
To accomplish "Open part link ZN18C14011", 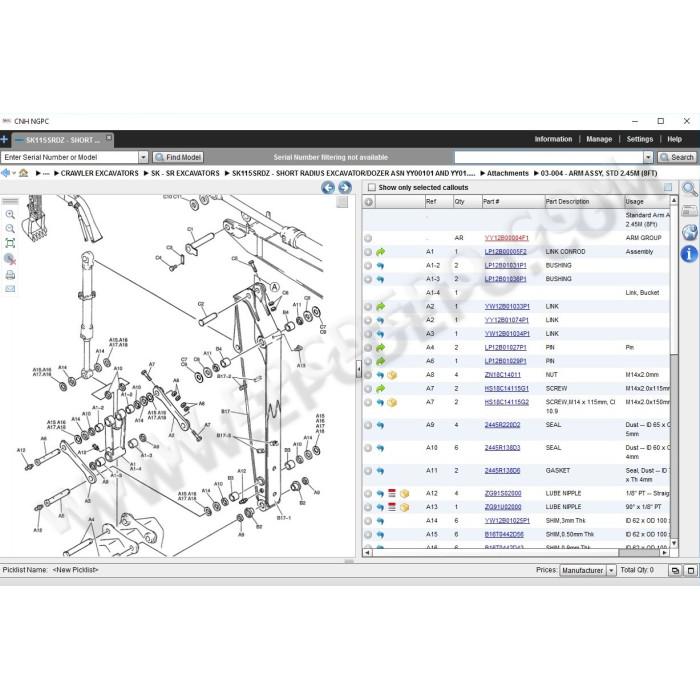I will 502,375.
